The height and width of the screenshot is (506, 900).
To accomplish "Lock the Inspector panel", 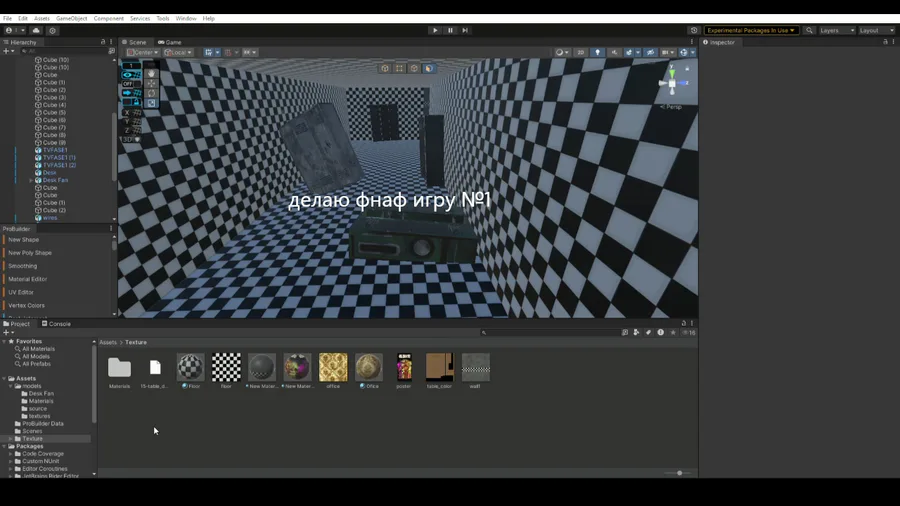I will (885, 42).
